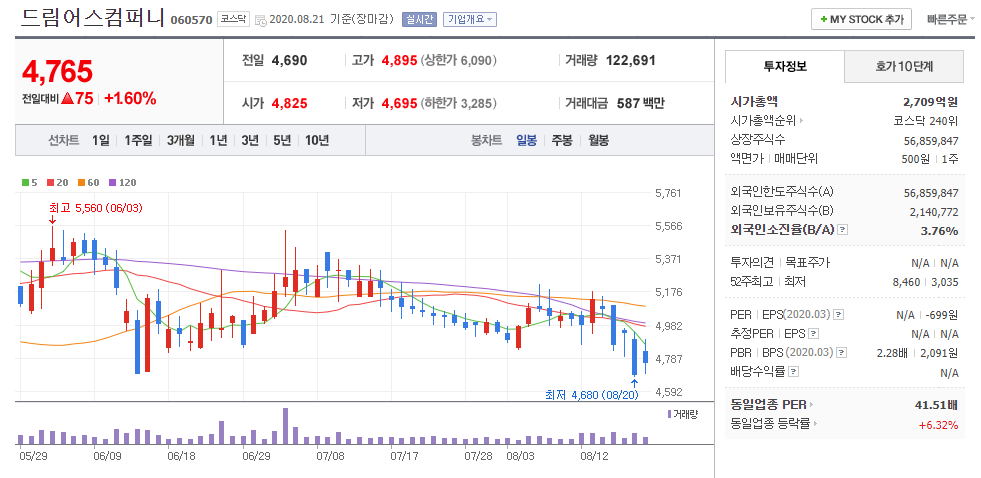Screen dimensions: 981x478
Task: Select the 3개월 line chart period
Action: 181,140
